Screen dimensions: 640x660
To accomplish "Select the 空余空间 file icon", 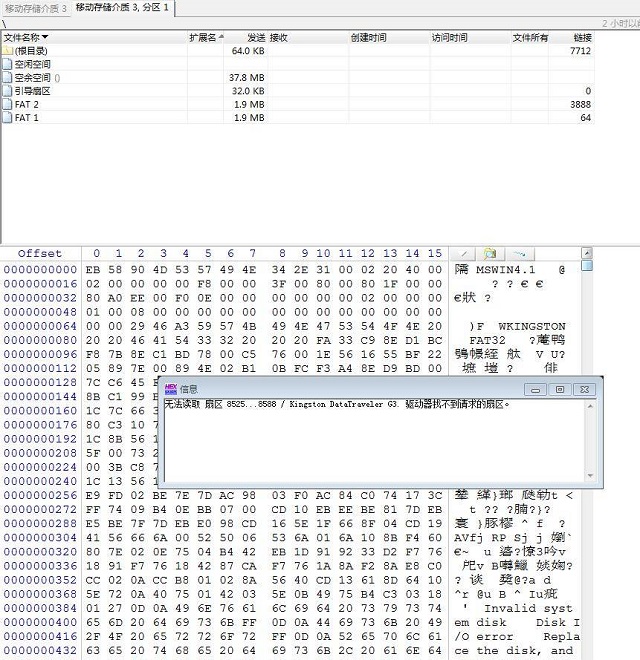I will (7, 78).
